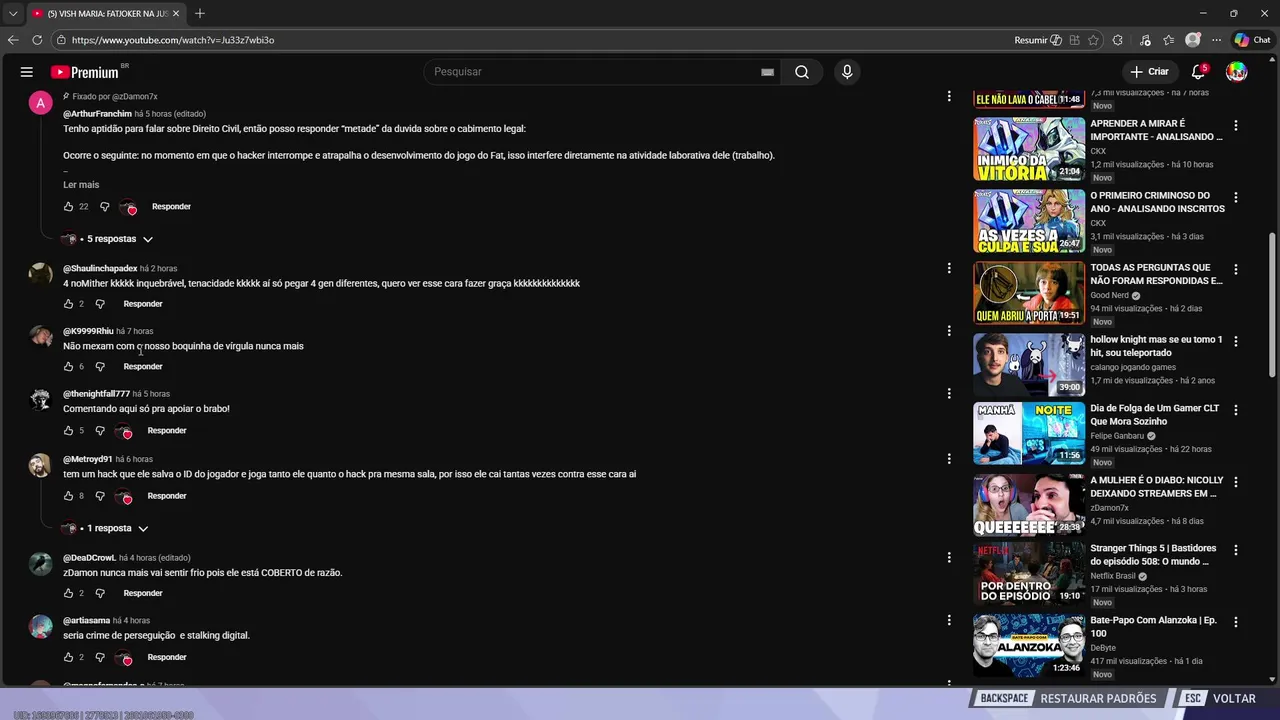Screen dimensions: 1280x720
Task: Open options for 'APRENDER A MIRAR' video
Action: tap(1236, 126)
